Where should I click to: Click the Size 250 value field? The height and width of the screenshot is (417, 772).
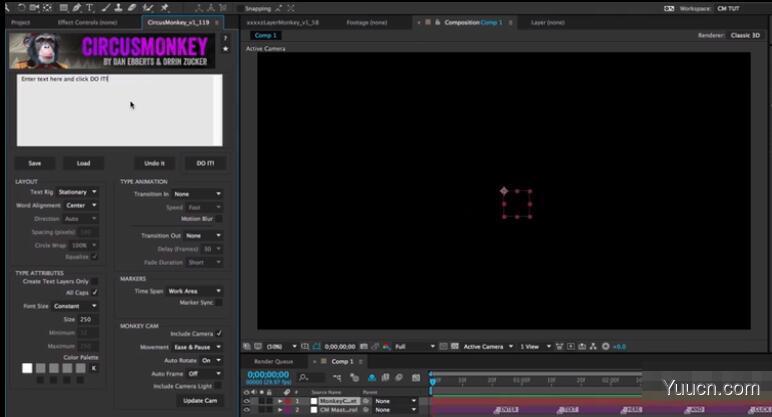[87, 320]
